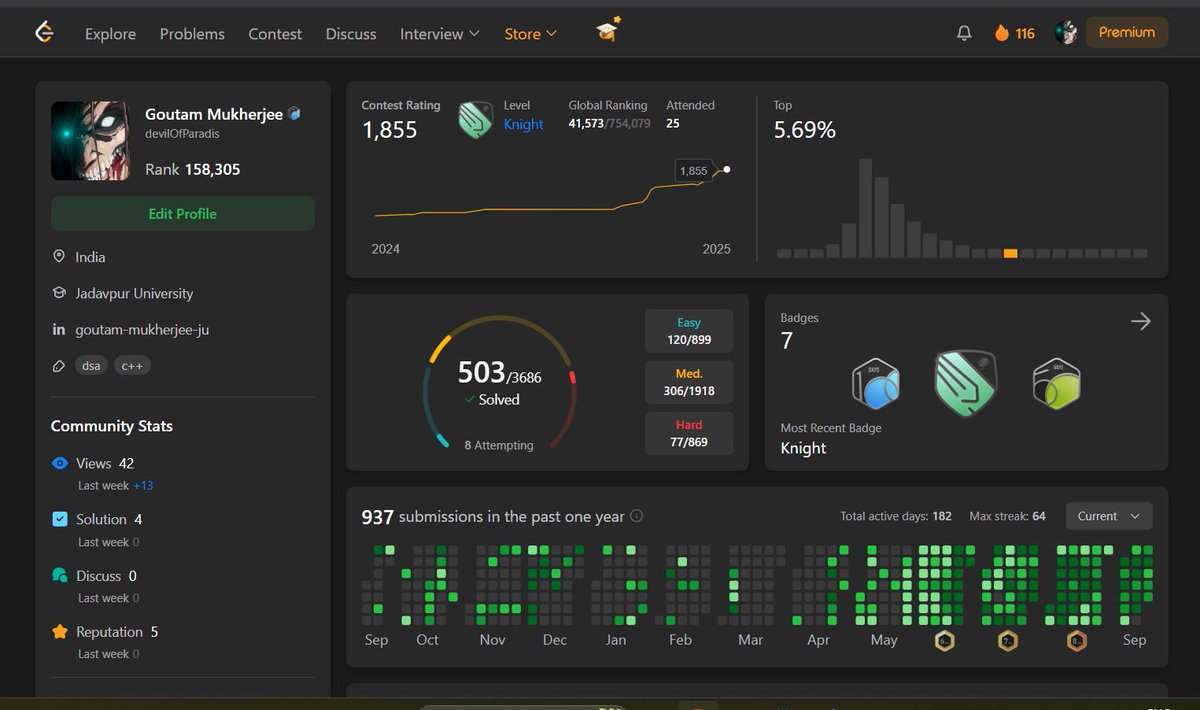Click the August monthly badge hexagon
The height and width of the screenshot is (710, 1200).
[1076, 640]
